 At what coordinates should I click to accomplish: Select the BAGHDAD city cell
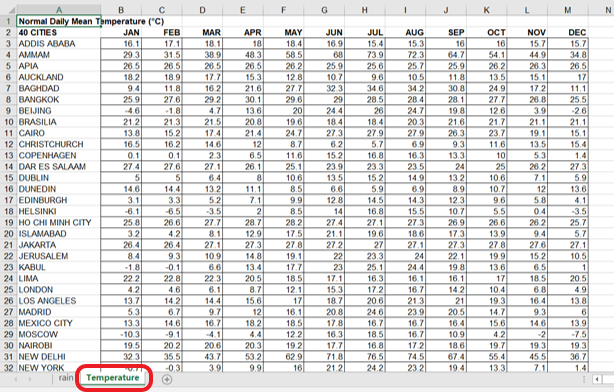[59, 89]
